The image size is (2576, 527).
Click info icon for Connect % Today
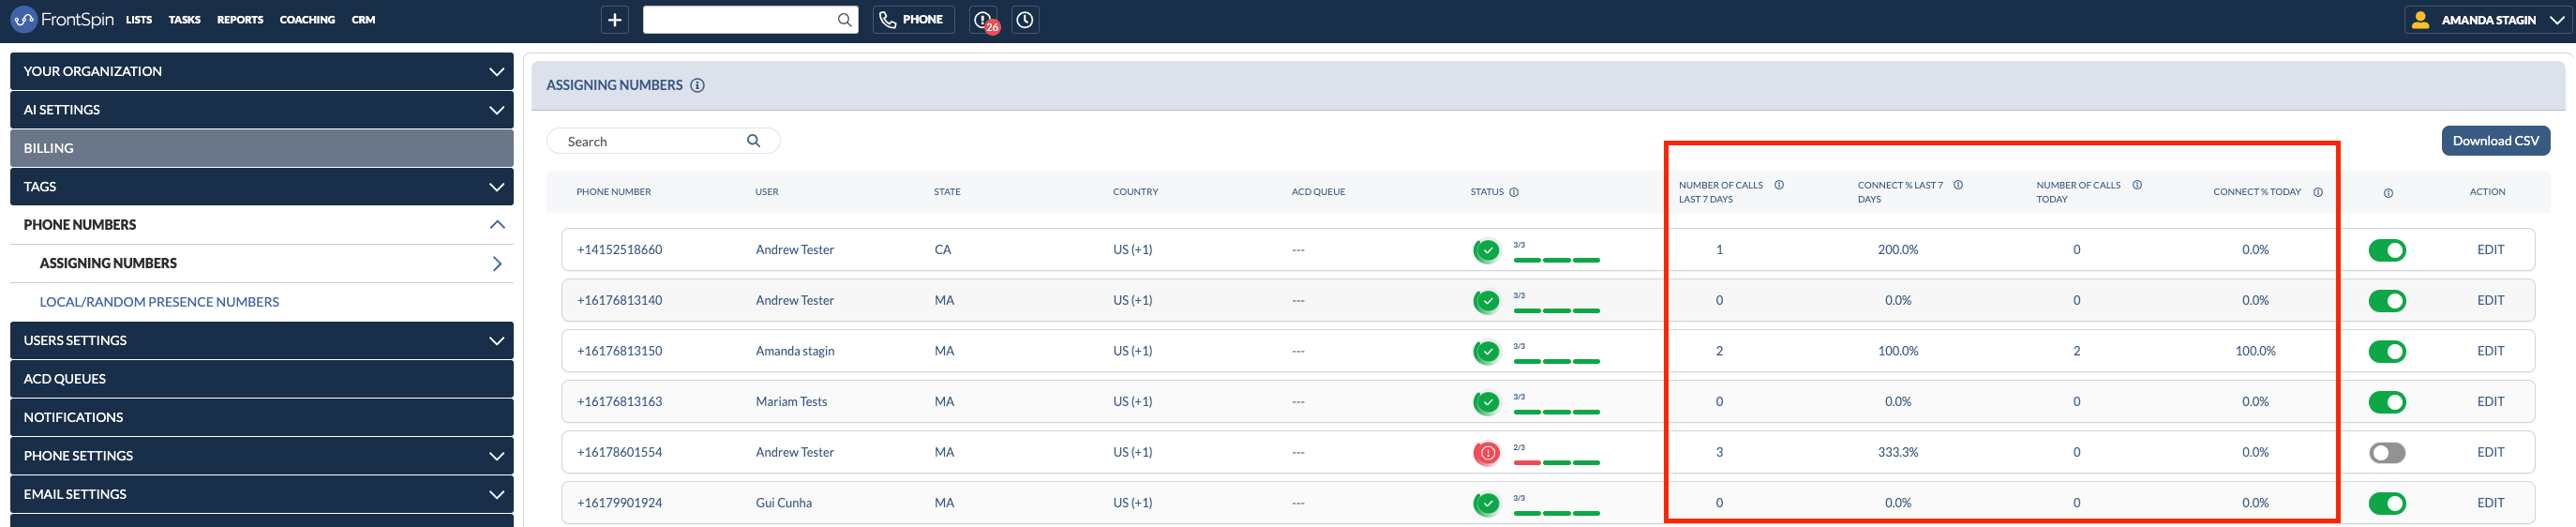pyautogui.click(x=2317, y=192)
